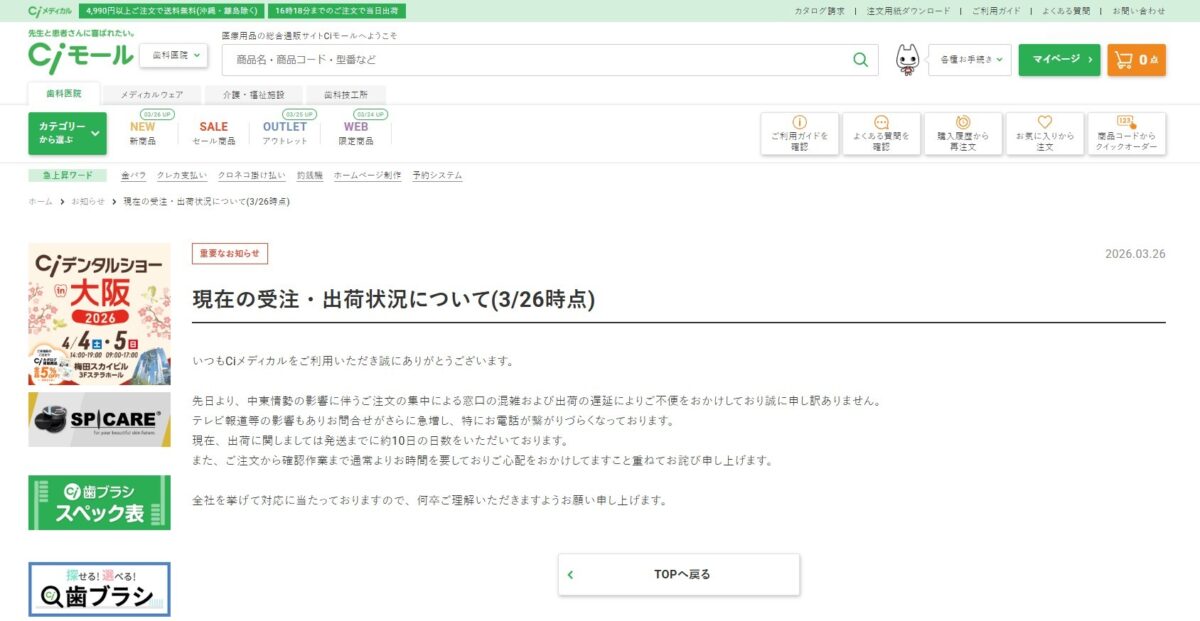Select the 歯科医院 tab
The image size is (1200, 621).
(64, 93)
